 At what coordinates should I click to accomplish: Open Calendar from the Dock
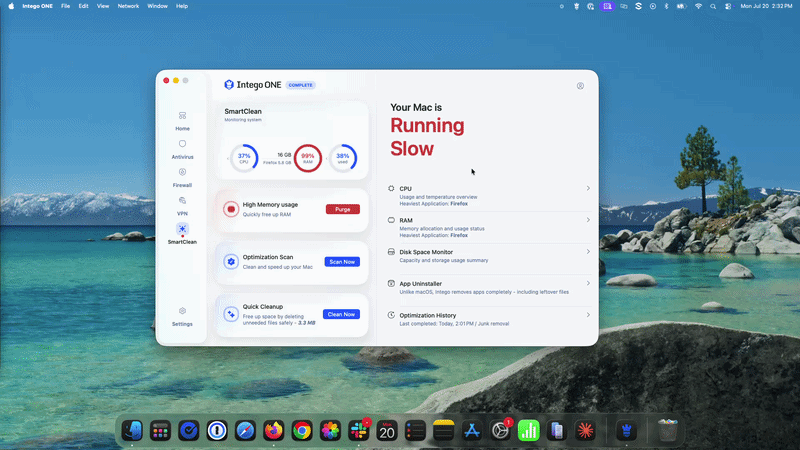tap(387, 431)
